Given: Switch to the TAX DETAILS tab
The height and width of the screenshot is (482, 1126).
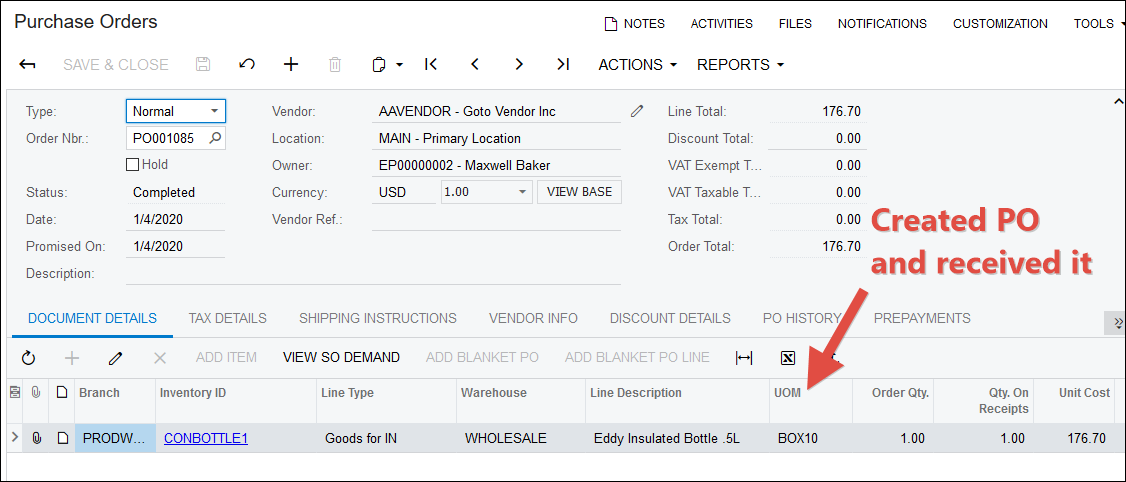Looking at the screenshot, I should [x=227, y=318].
